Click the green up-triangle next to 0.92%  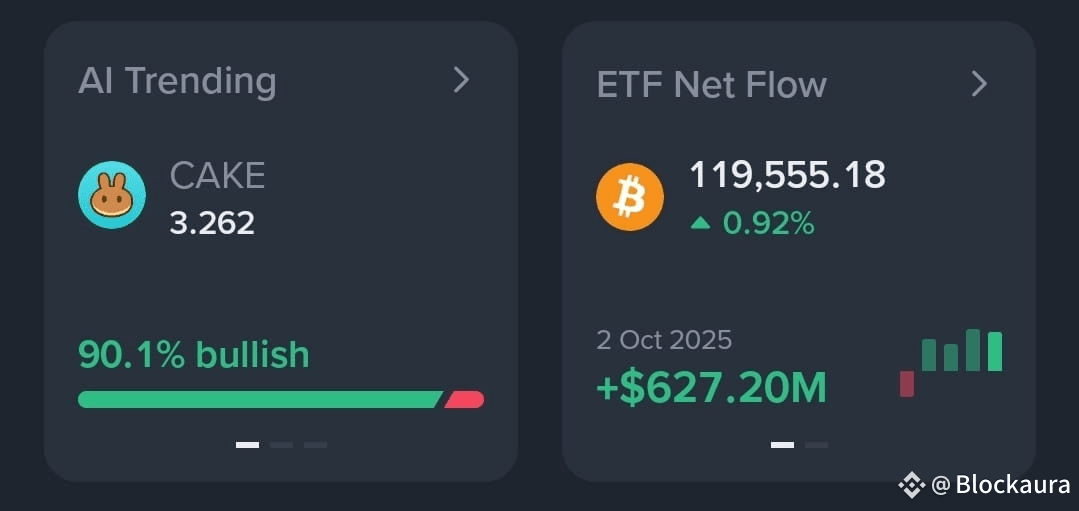pyautogui.click(x=700, y=224)
